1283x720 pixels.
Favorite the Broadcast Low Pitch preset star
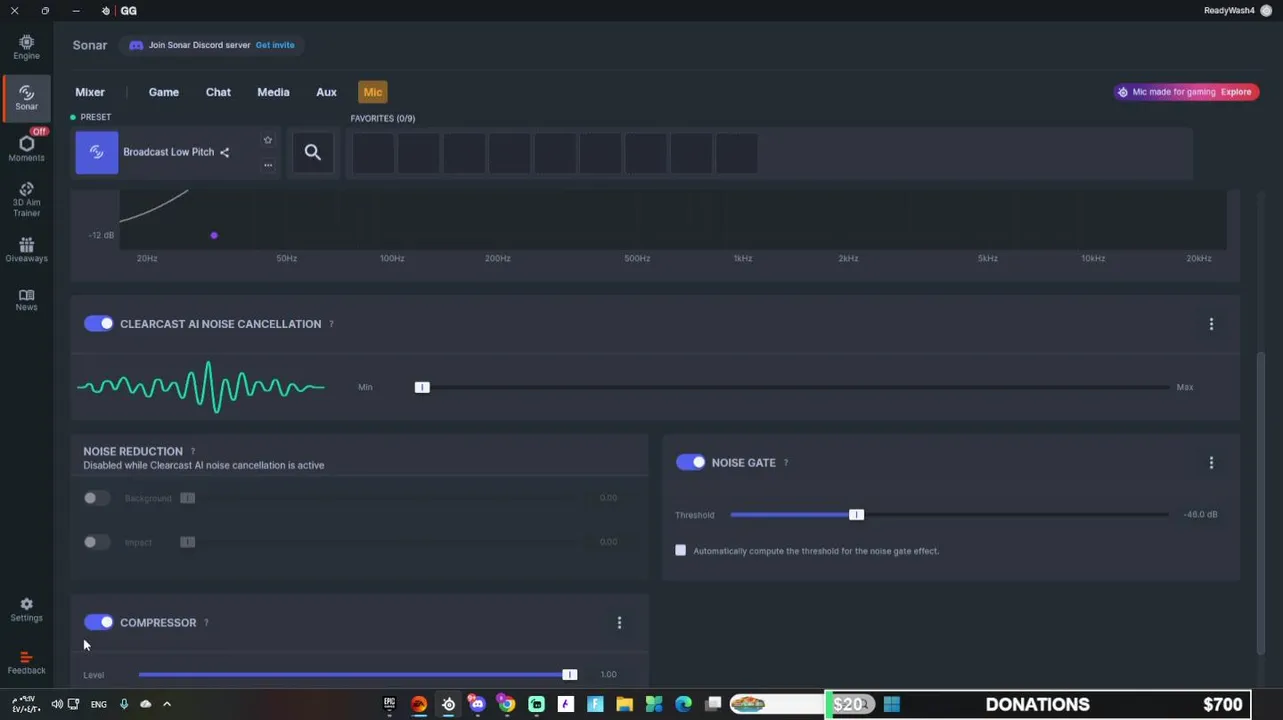[x=267, y=140]
